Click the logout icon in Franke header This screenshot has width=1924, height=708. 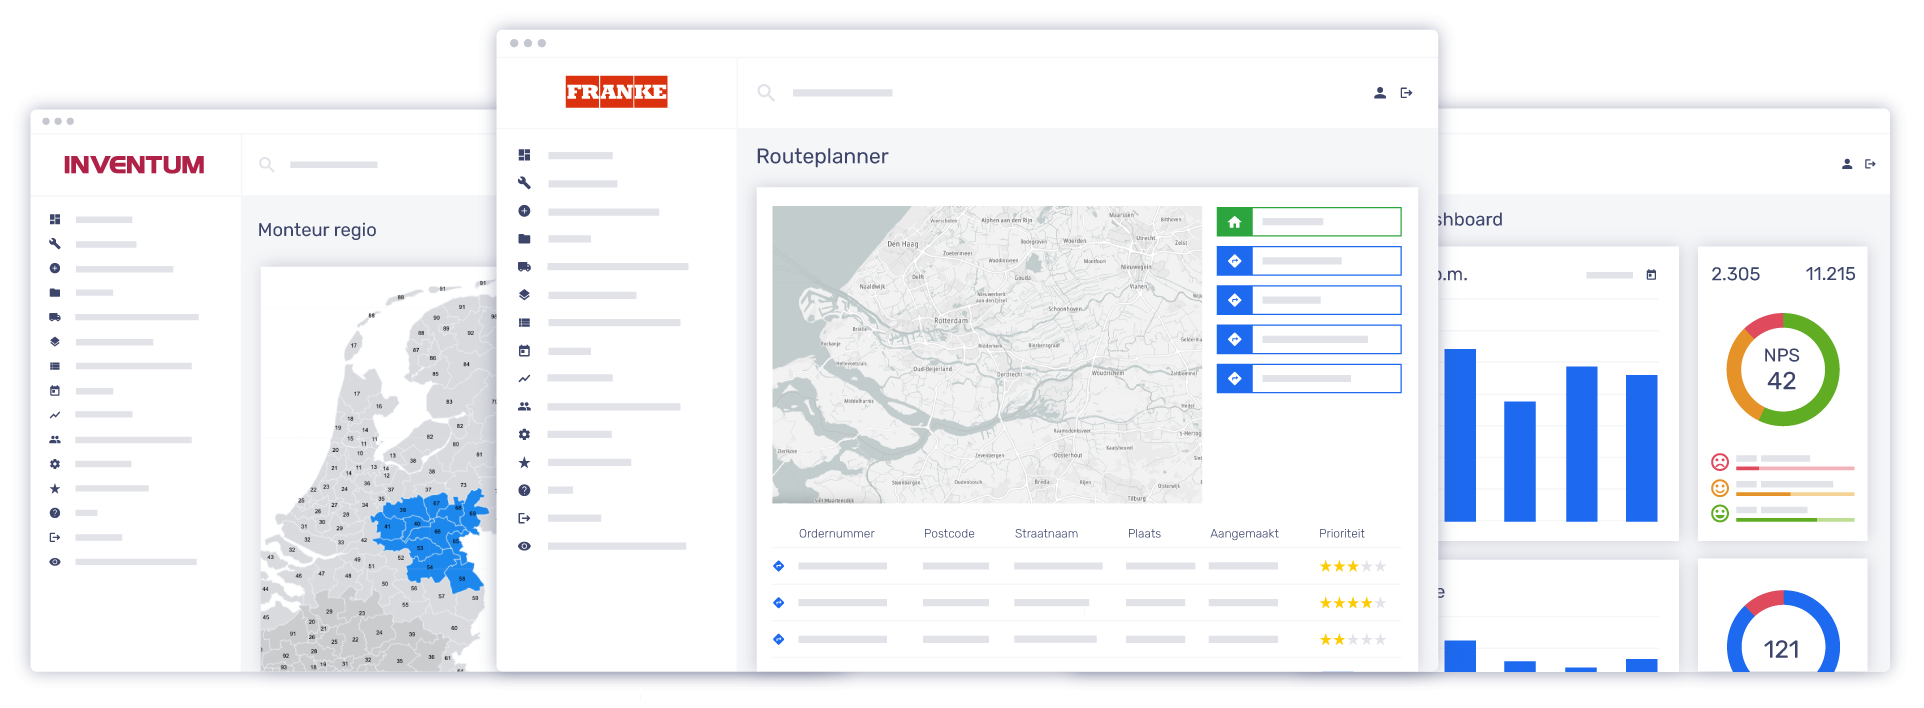click(x=1406, y=93)
